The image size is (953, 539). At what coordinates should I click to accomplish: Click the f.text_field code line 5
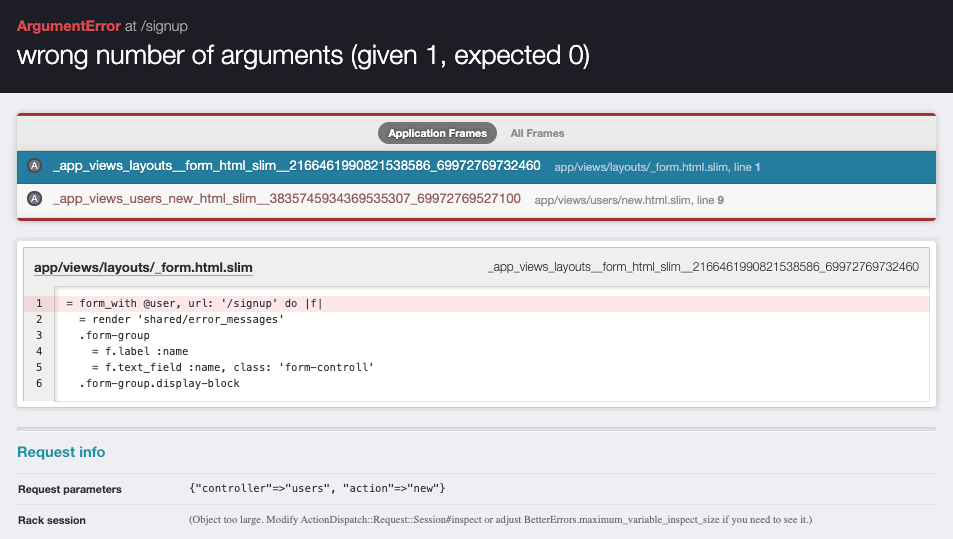[x=232, y=368]
